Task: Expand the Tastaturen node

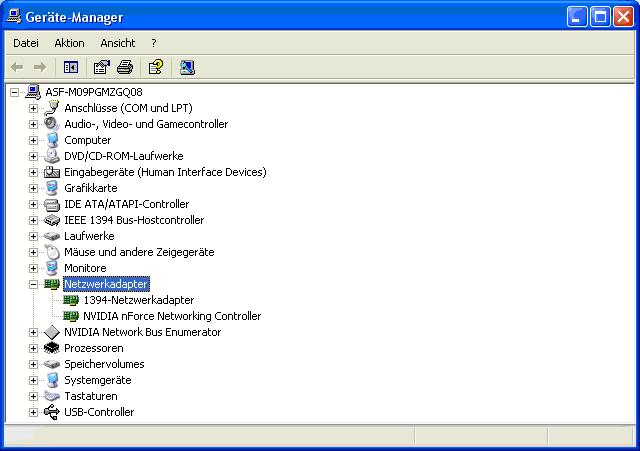Action: click(33, 396)
